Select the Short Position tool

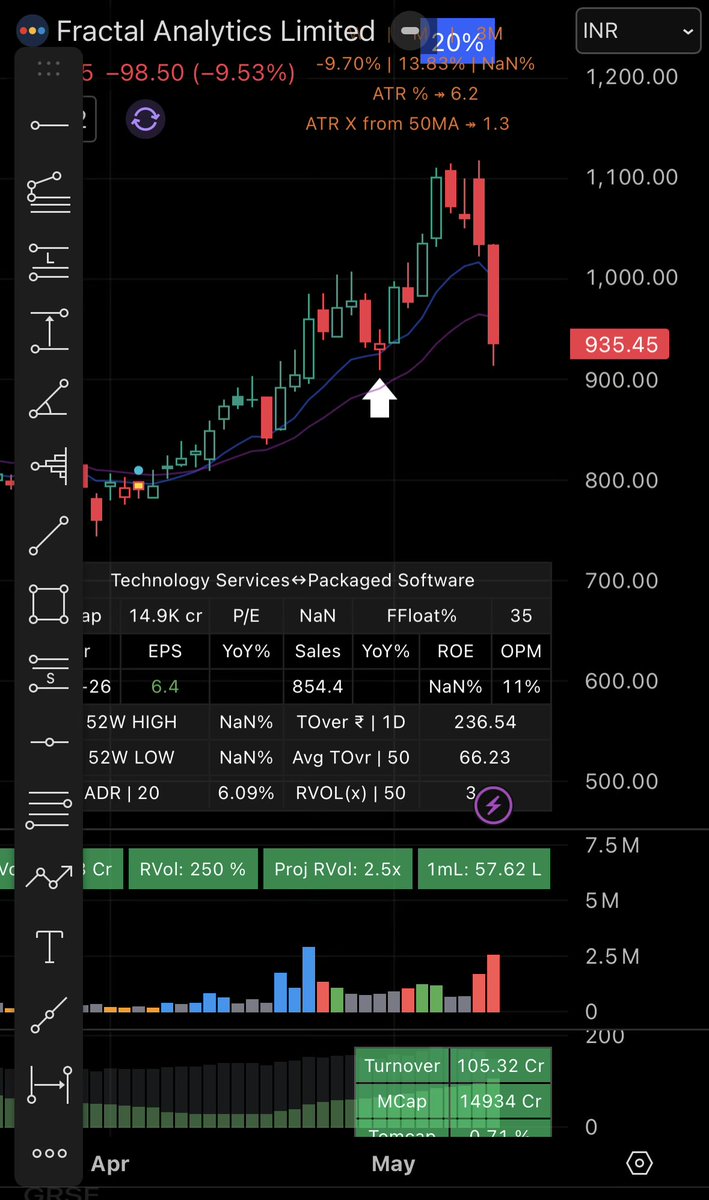pos(49,673)
